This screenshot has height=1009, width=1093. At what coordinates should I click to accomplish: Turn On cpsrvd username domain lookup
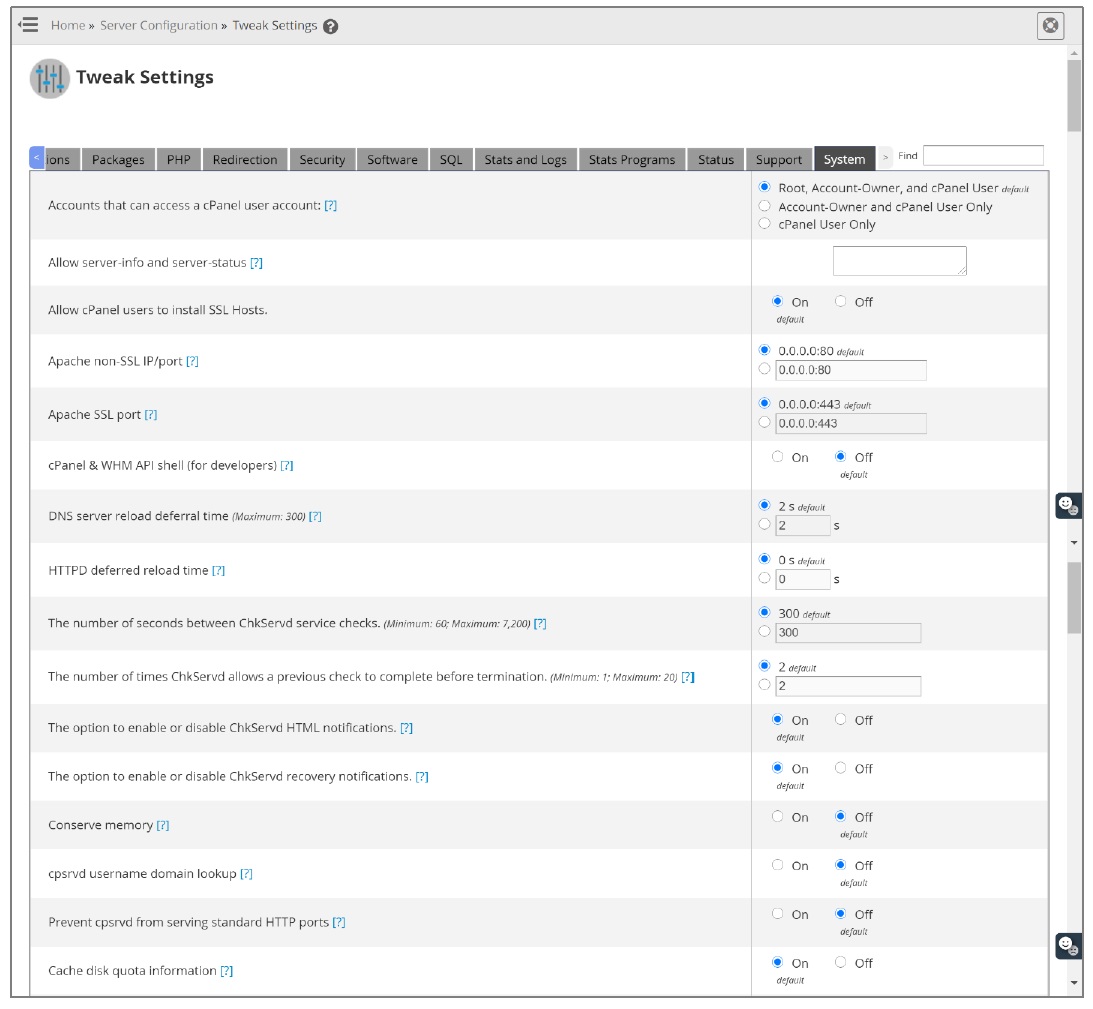pos(777,865)
